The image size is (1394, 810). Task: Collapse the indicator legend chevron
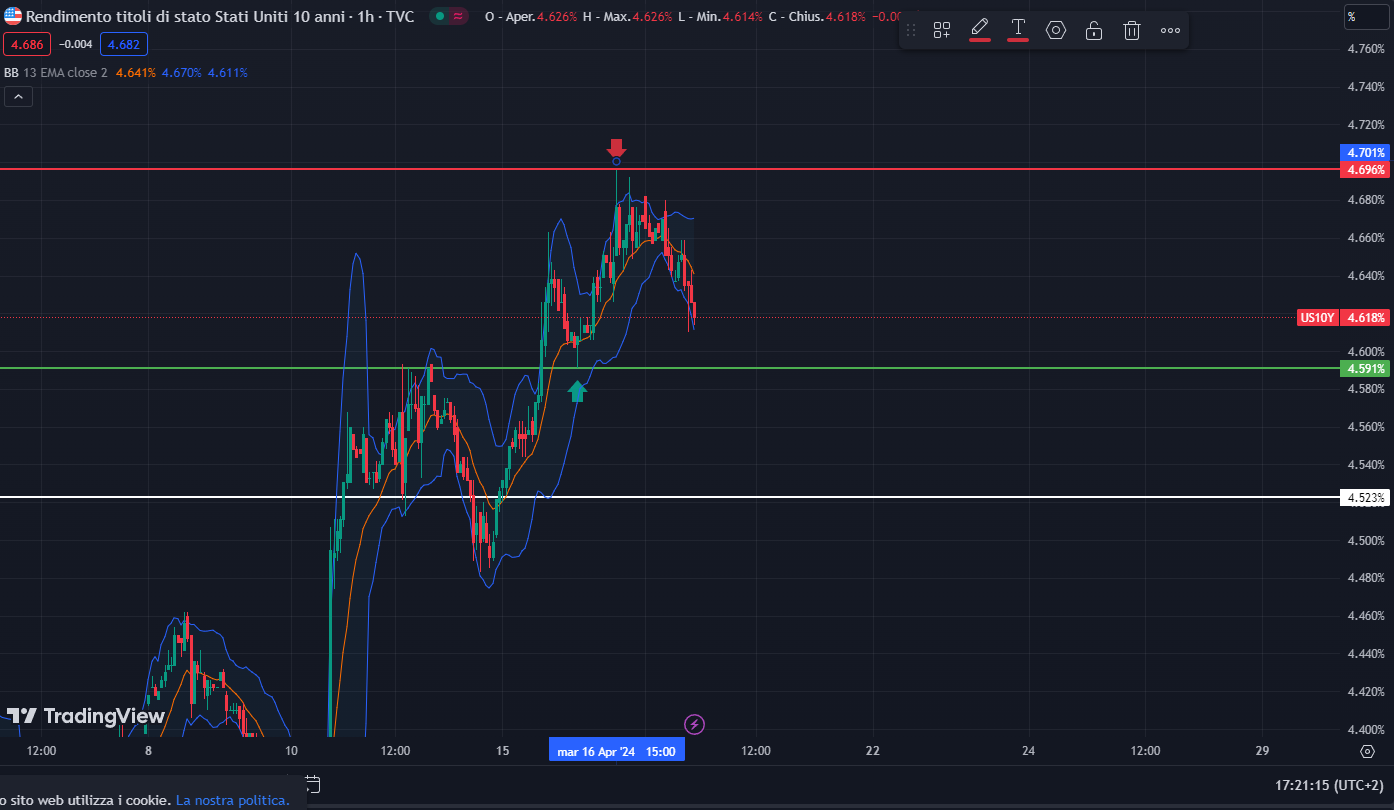click(18, 96)
